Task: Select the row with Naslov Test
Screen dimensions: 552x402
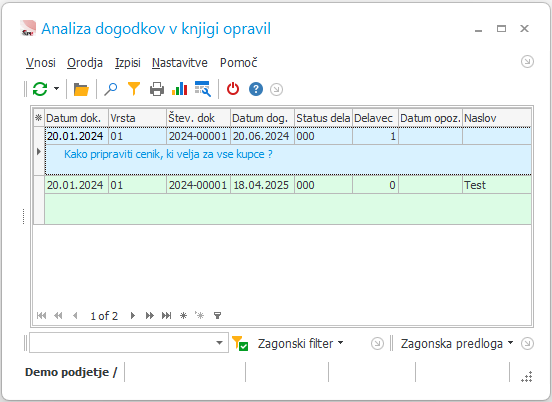Action: (288, 200)
